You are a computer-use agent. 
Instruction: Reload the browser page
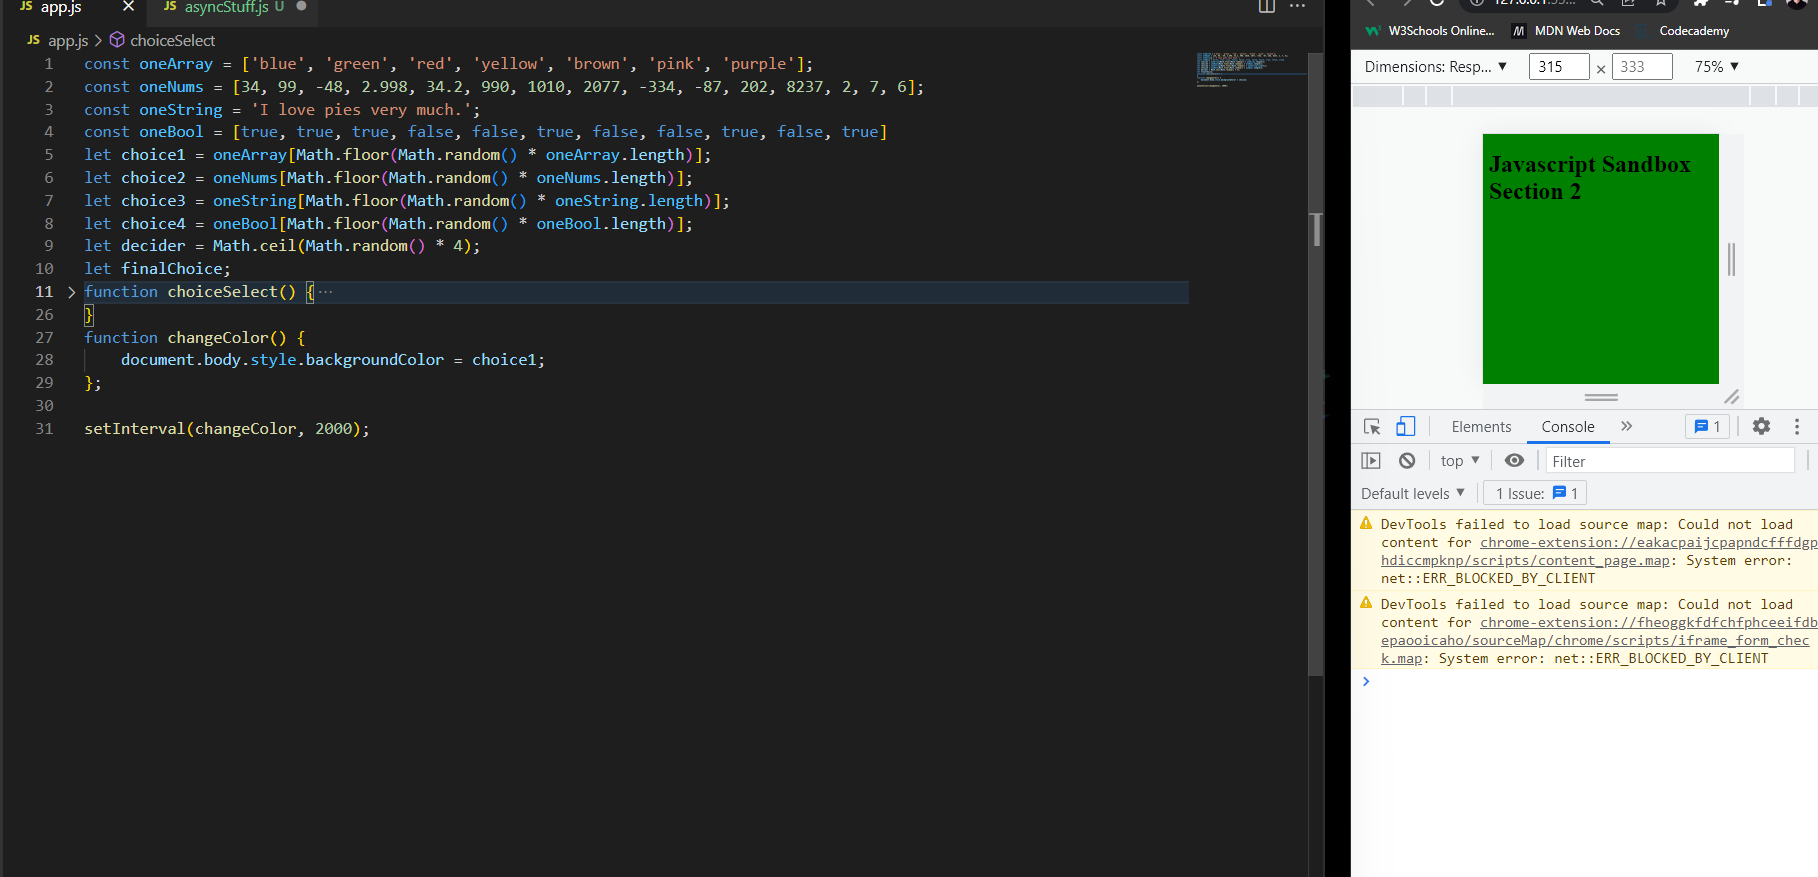[1437, 3]
